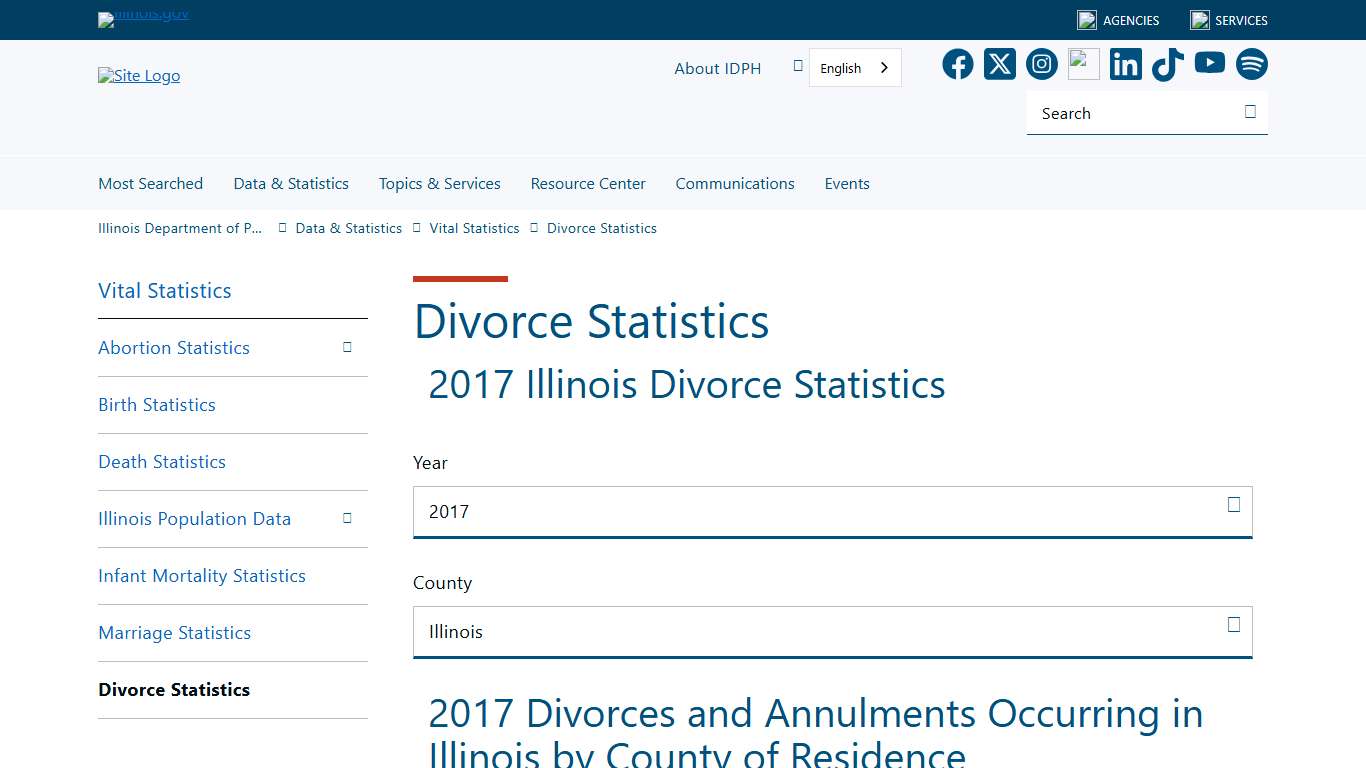Click inside the Search input field

click(1120, 113)
